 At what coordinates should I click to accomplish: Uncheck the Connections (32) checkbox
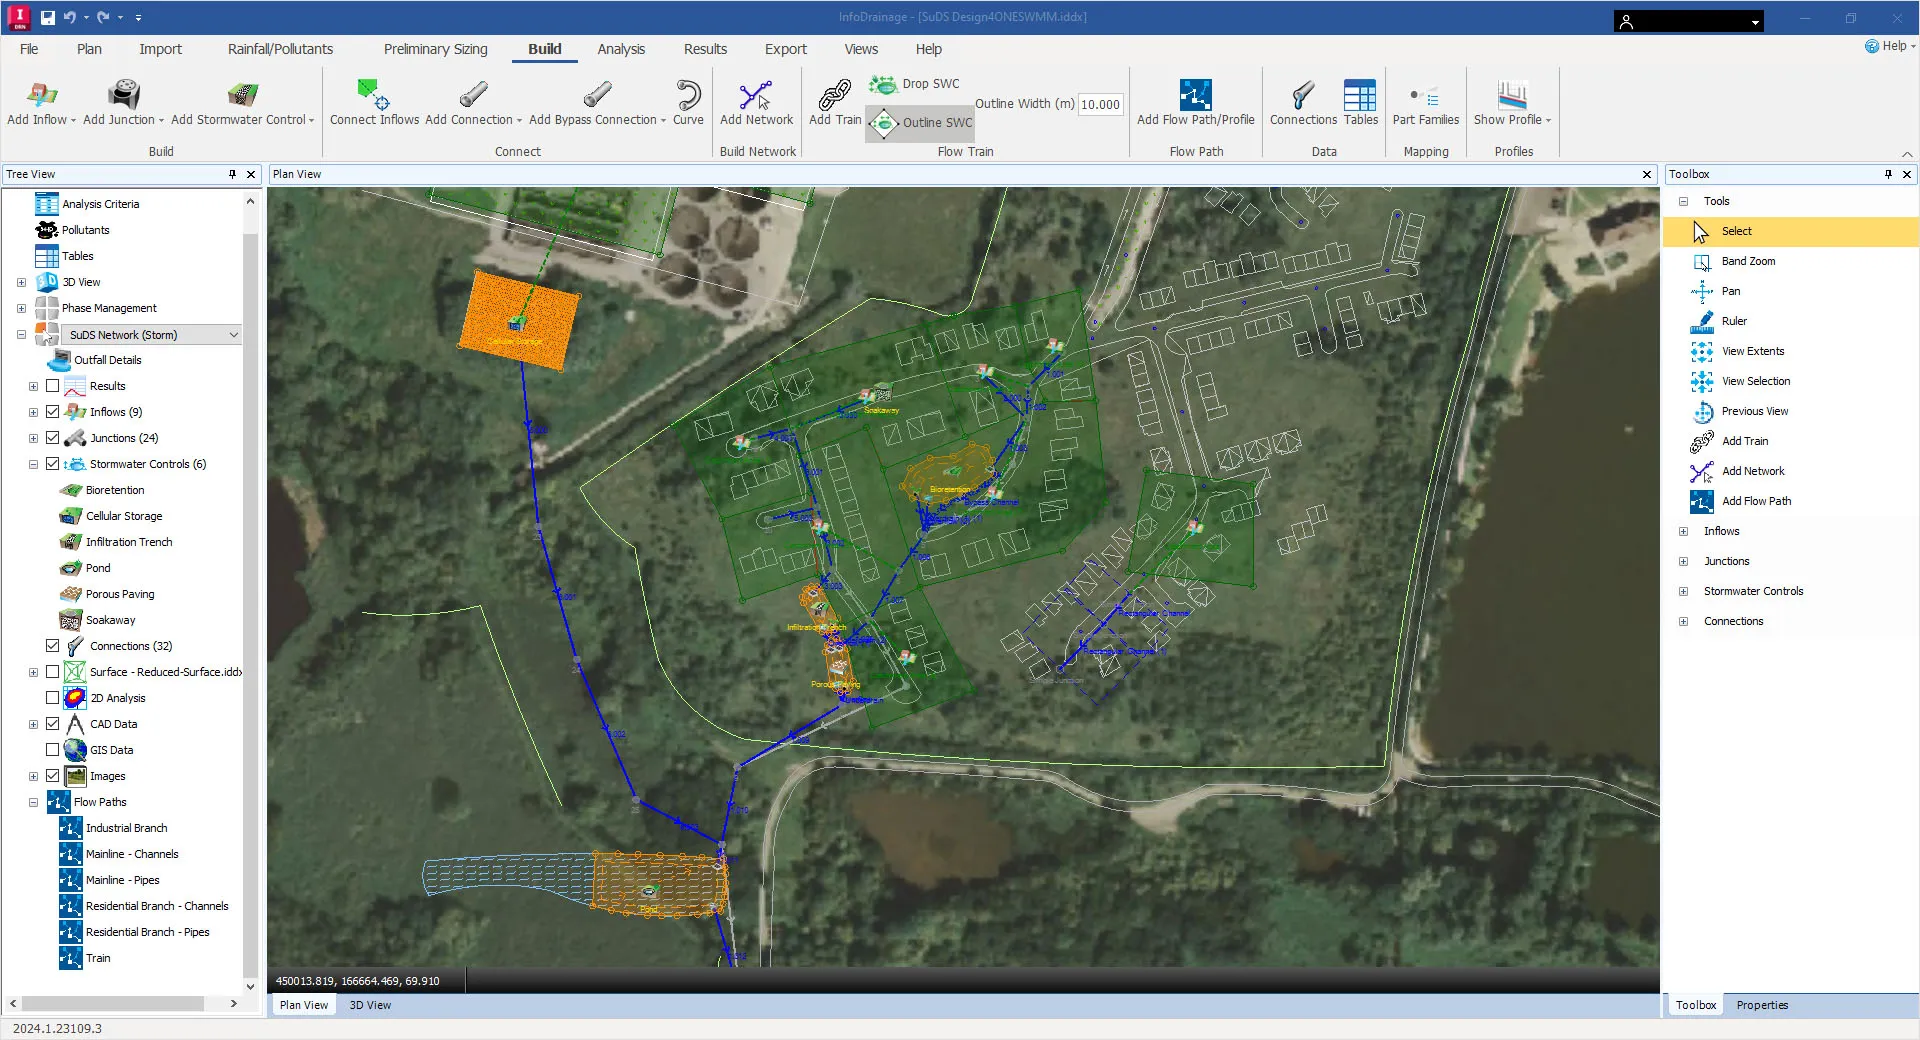[53, 645]
